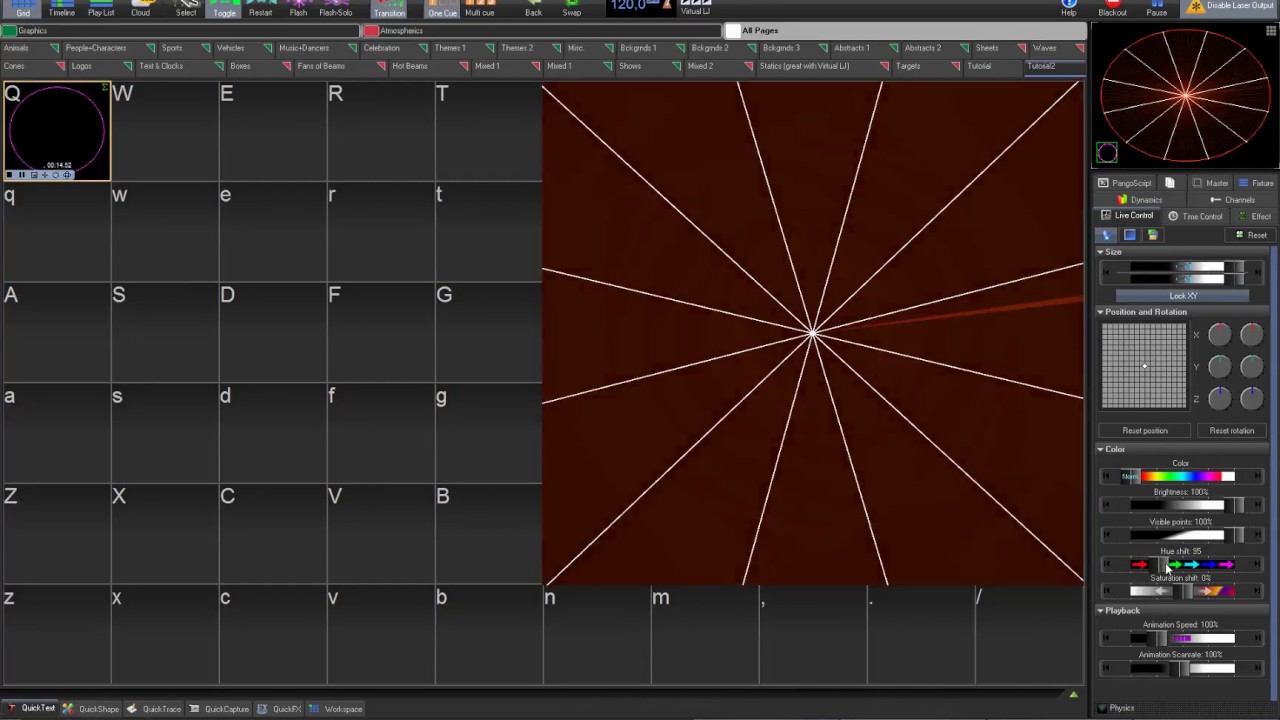Enable Multi cue mode
This screenshot has height=720, width=1280.
(x=479, y=9)
